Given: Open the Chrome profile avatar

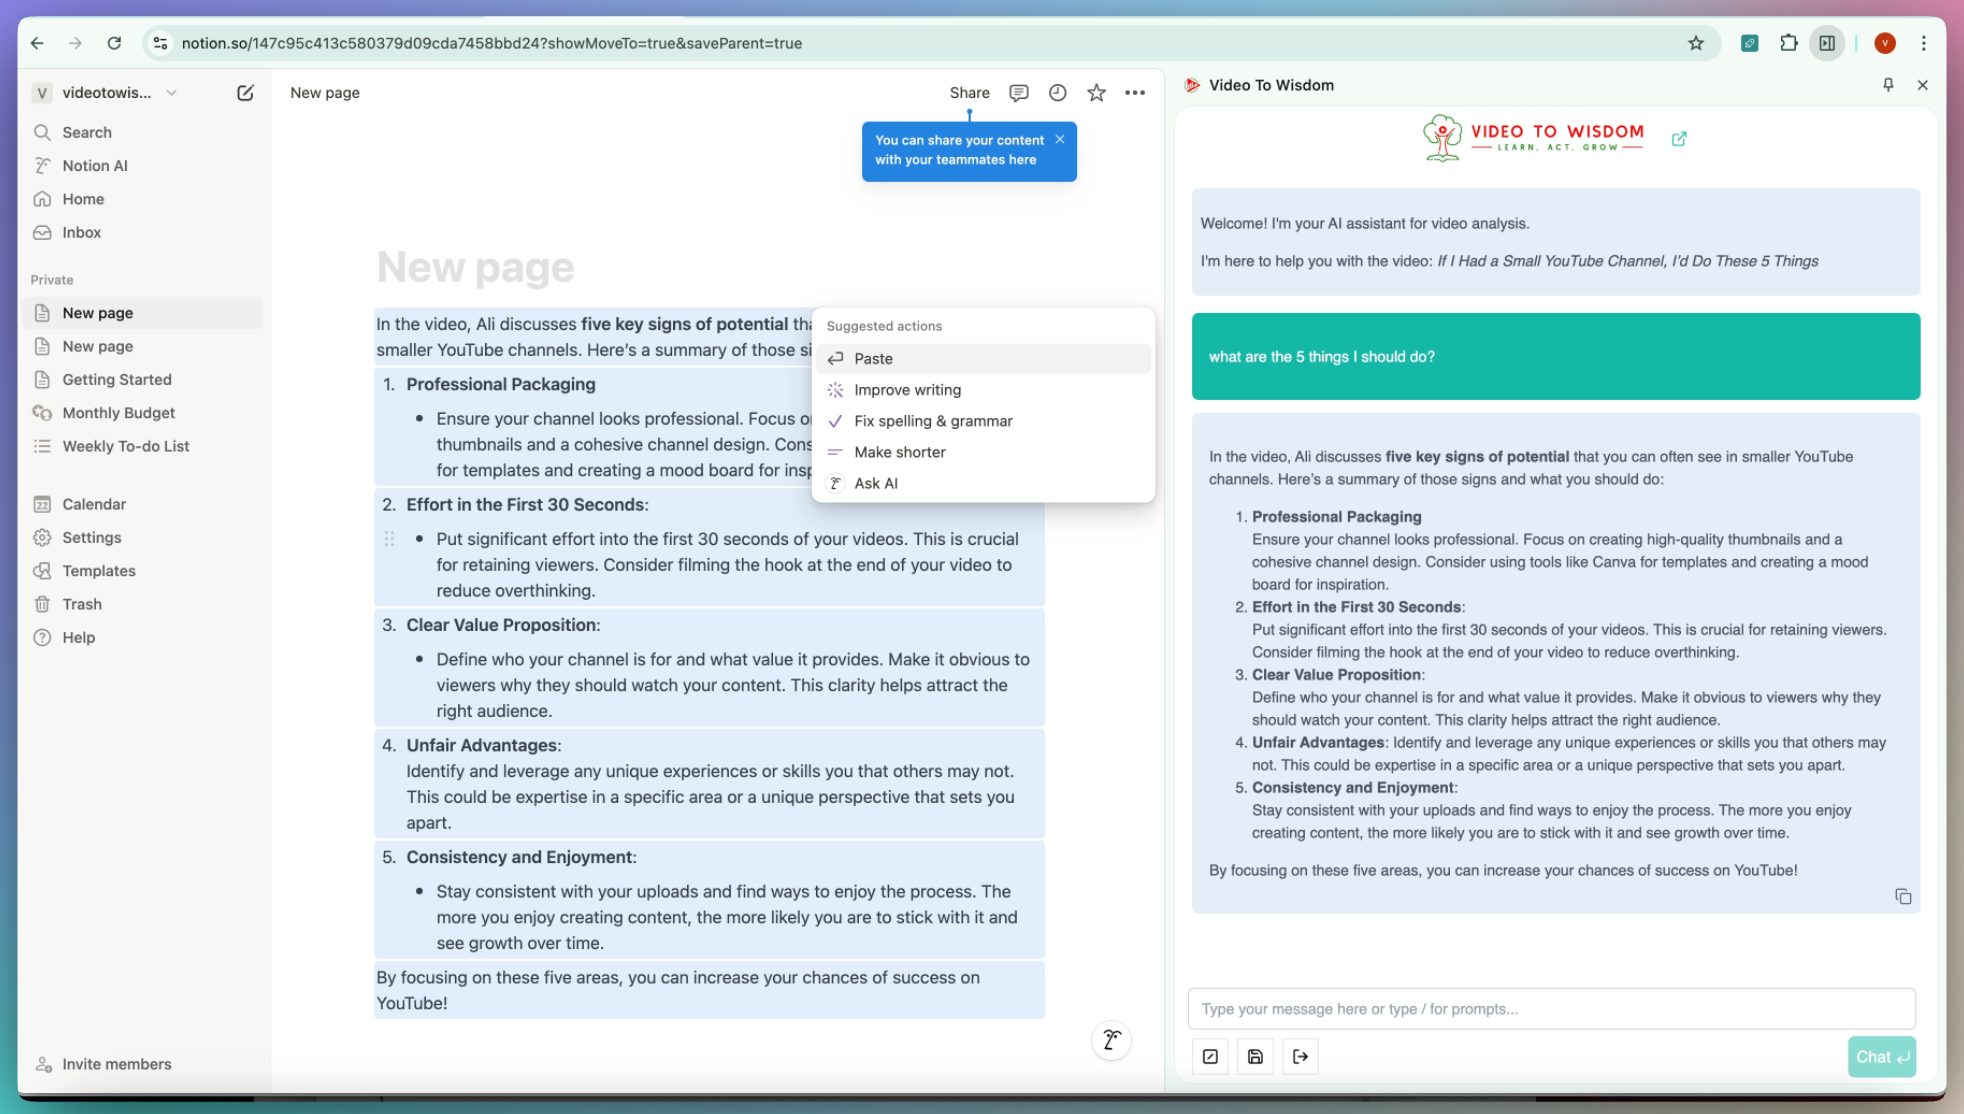Looking at the screenshot, I should tap(1885, 43).
